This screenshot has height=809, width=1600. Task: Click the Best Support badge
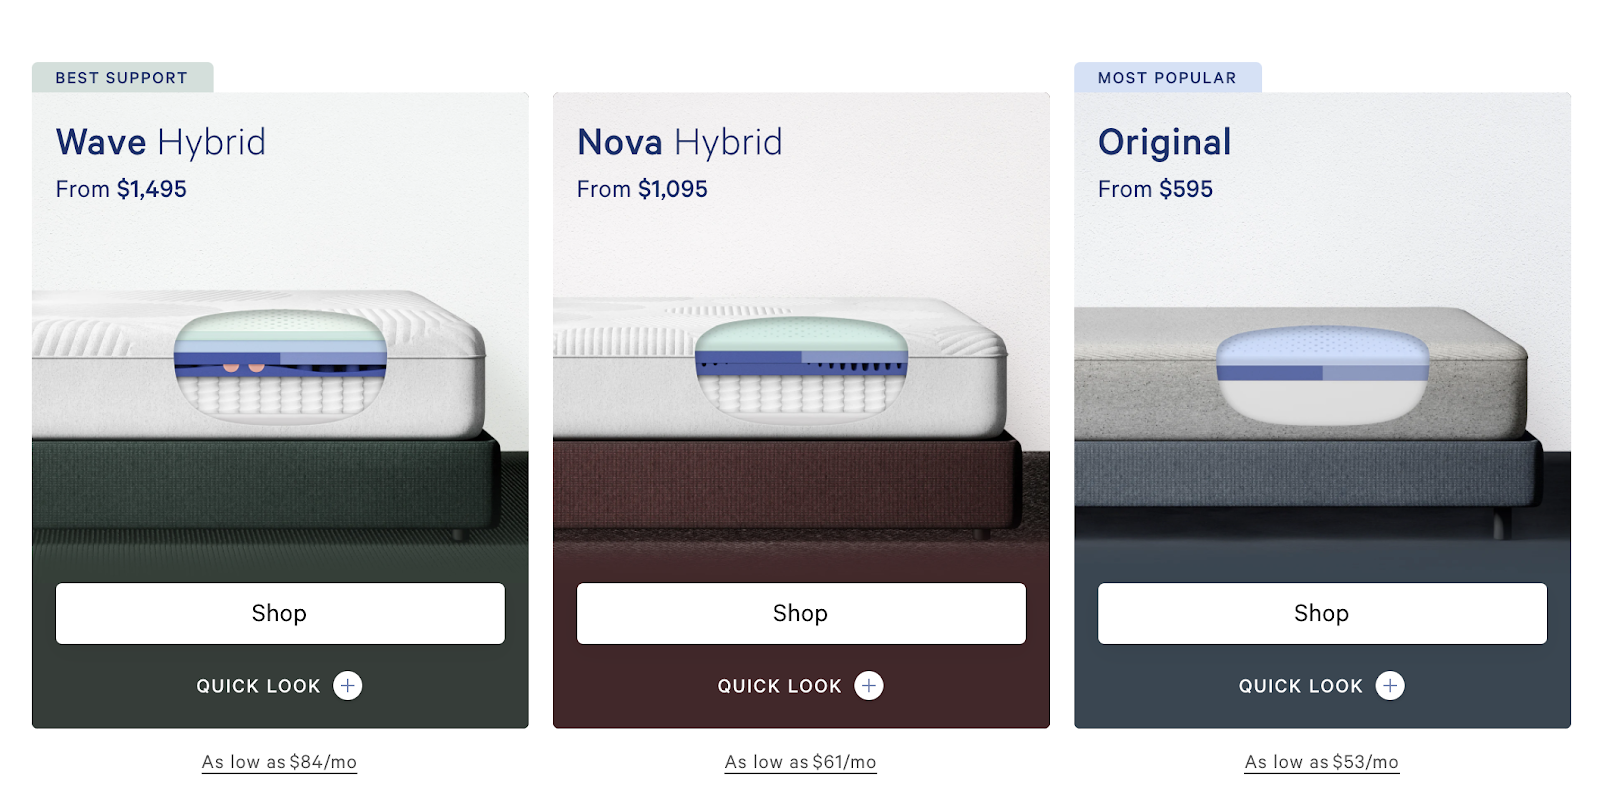(x=122, y=78)
